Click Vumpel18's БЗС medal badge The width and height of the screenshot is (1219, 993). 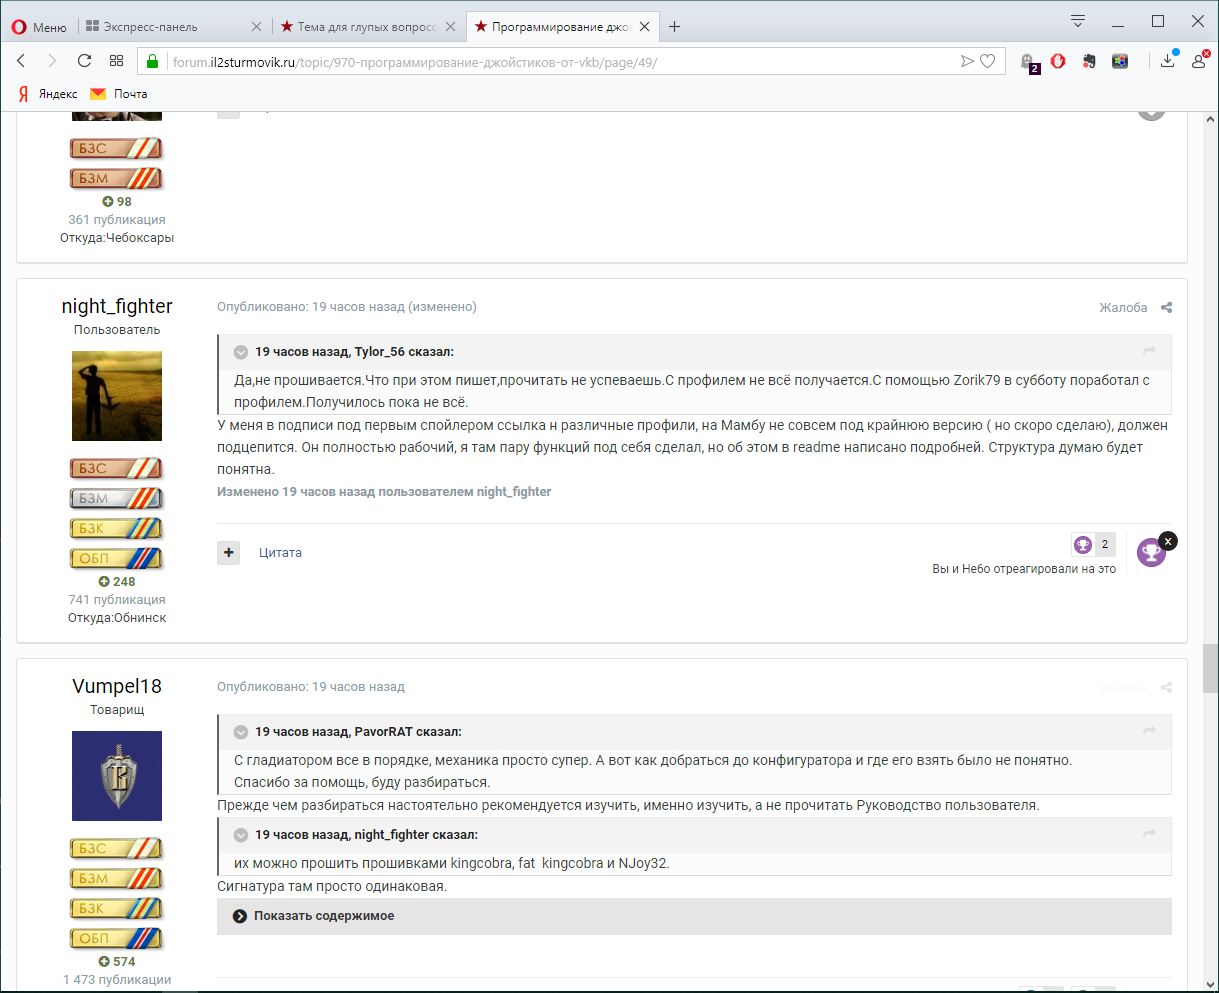(116, 848)
